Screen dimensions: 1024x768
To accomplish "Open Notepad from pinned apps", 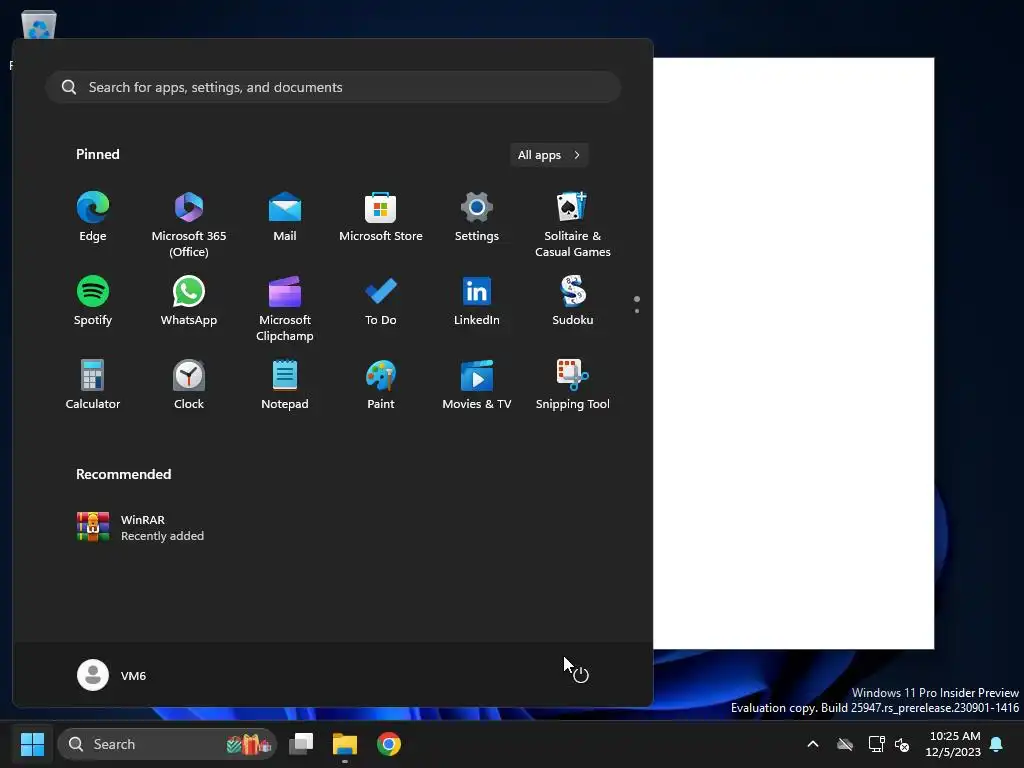I will click(285, 385).
